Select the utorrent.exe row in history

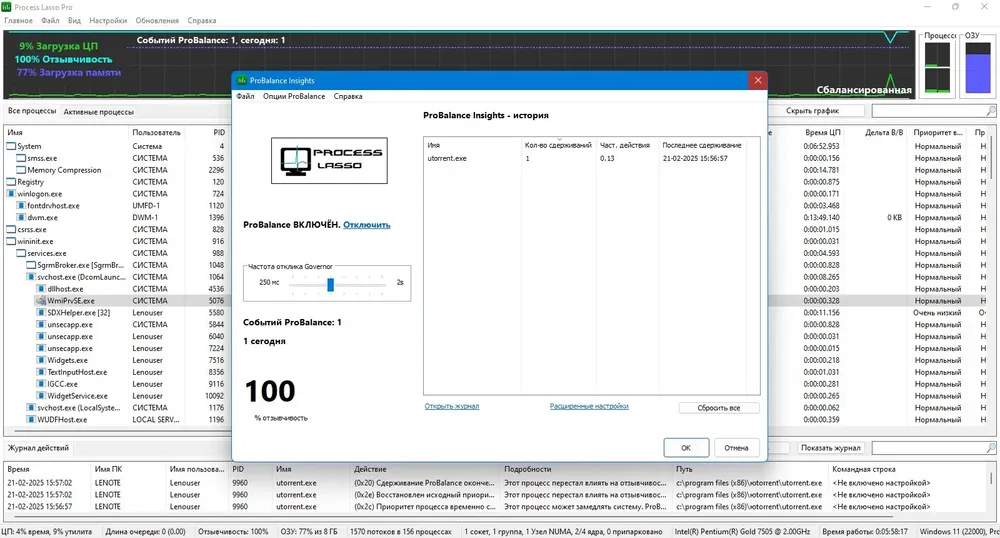pyautogui.click(x=591, y=158)
